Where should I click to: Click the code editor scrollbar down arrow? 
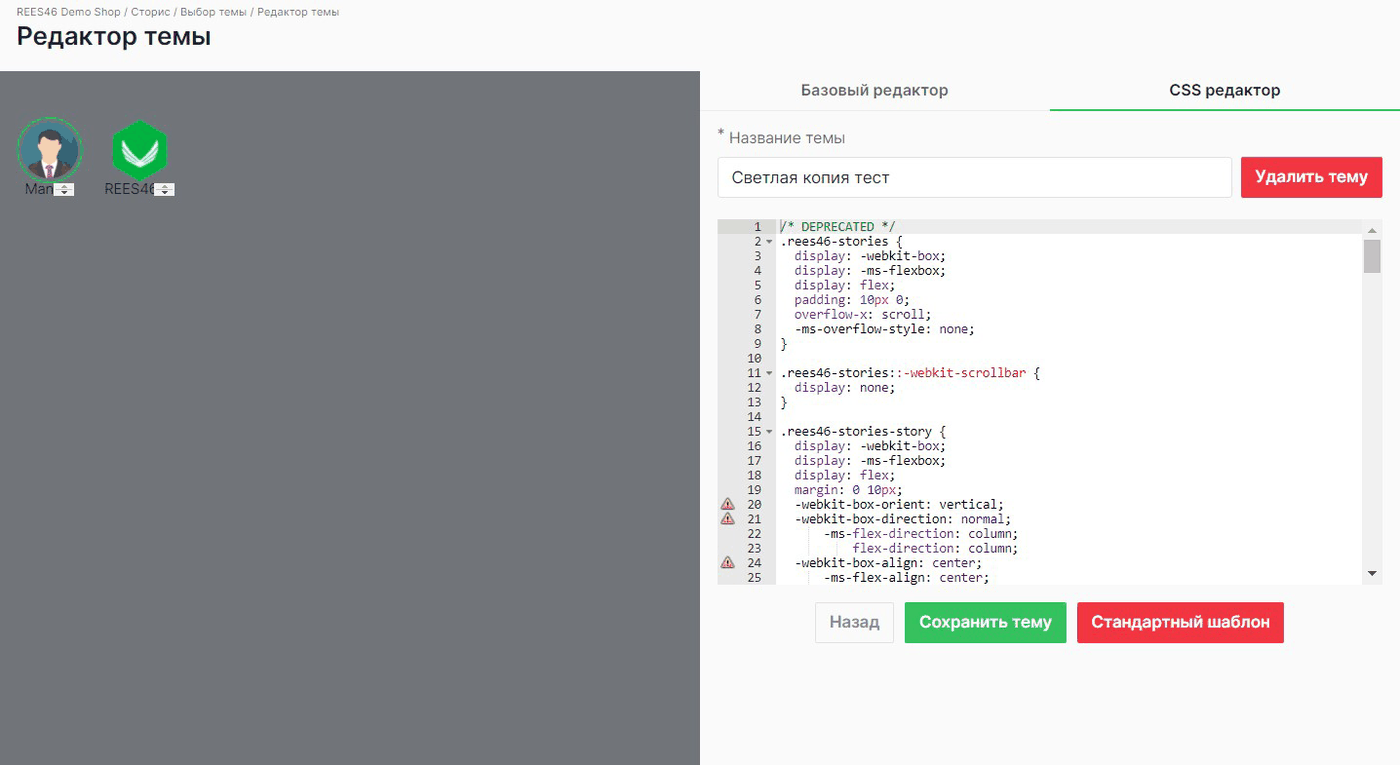(1372, 574)
